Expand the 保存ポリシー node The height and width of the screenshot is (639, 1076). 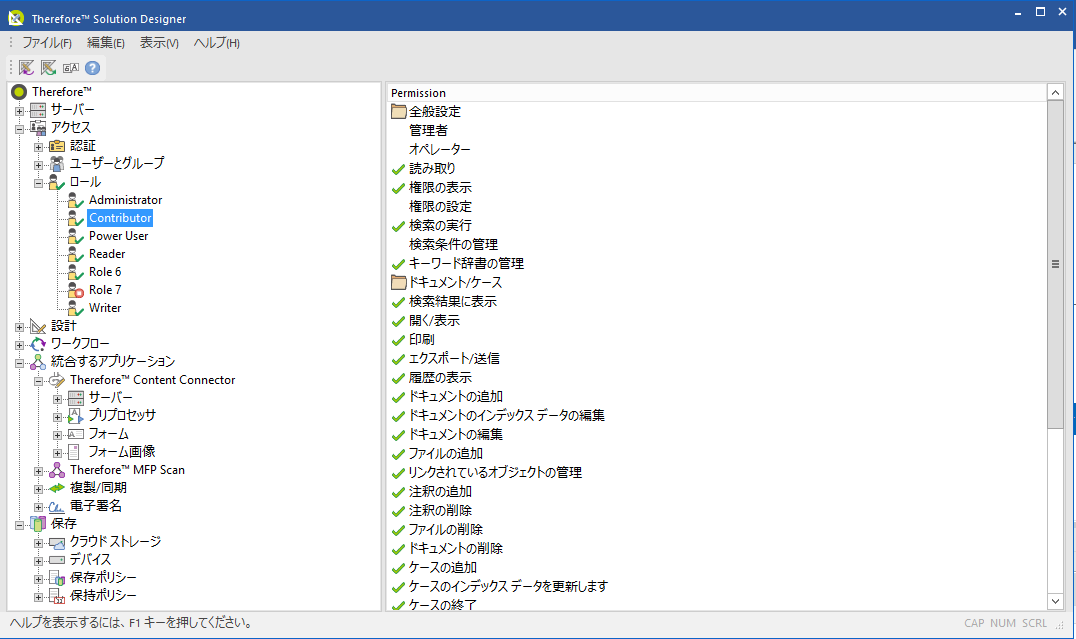pyautogui.click(x=38, y=579)
